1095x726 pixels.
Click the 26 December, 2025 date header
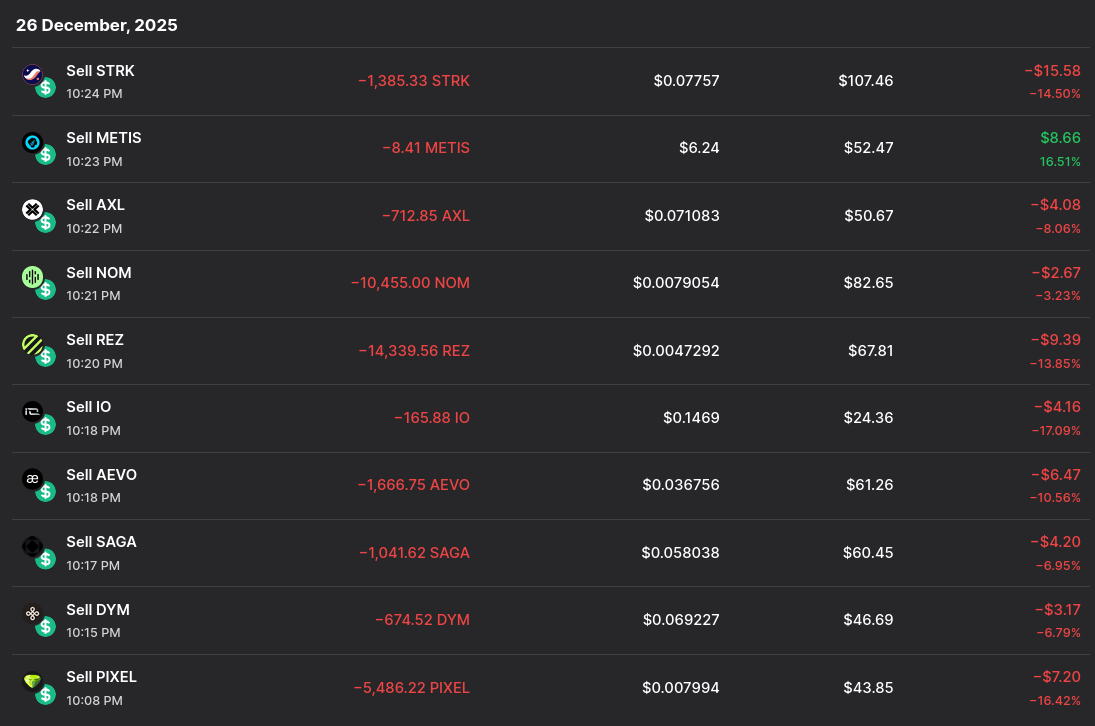97,26
